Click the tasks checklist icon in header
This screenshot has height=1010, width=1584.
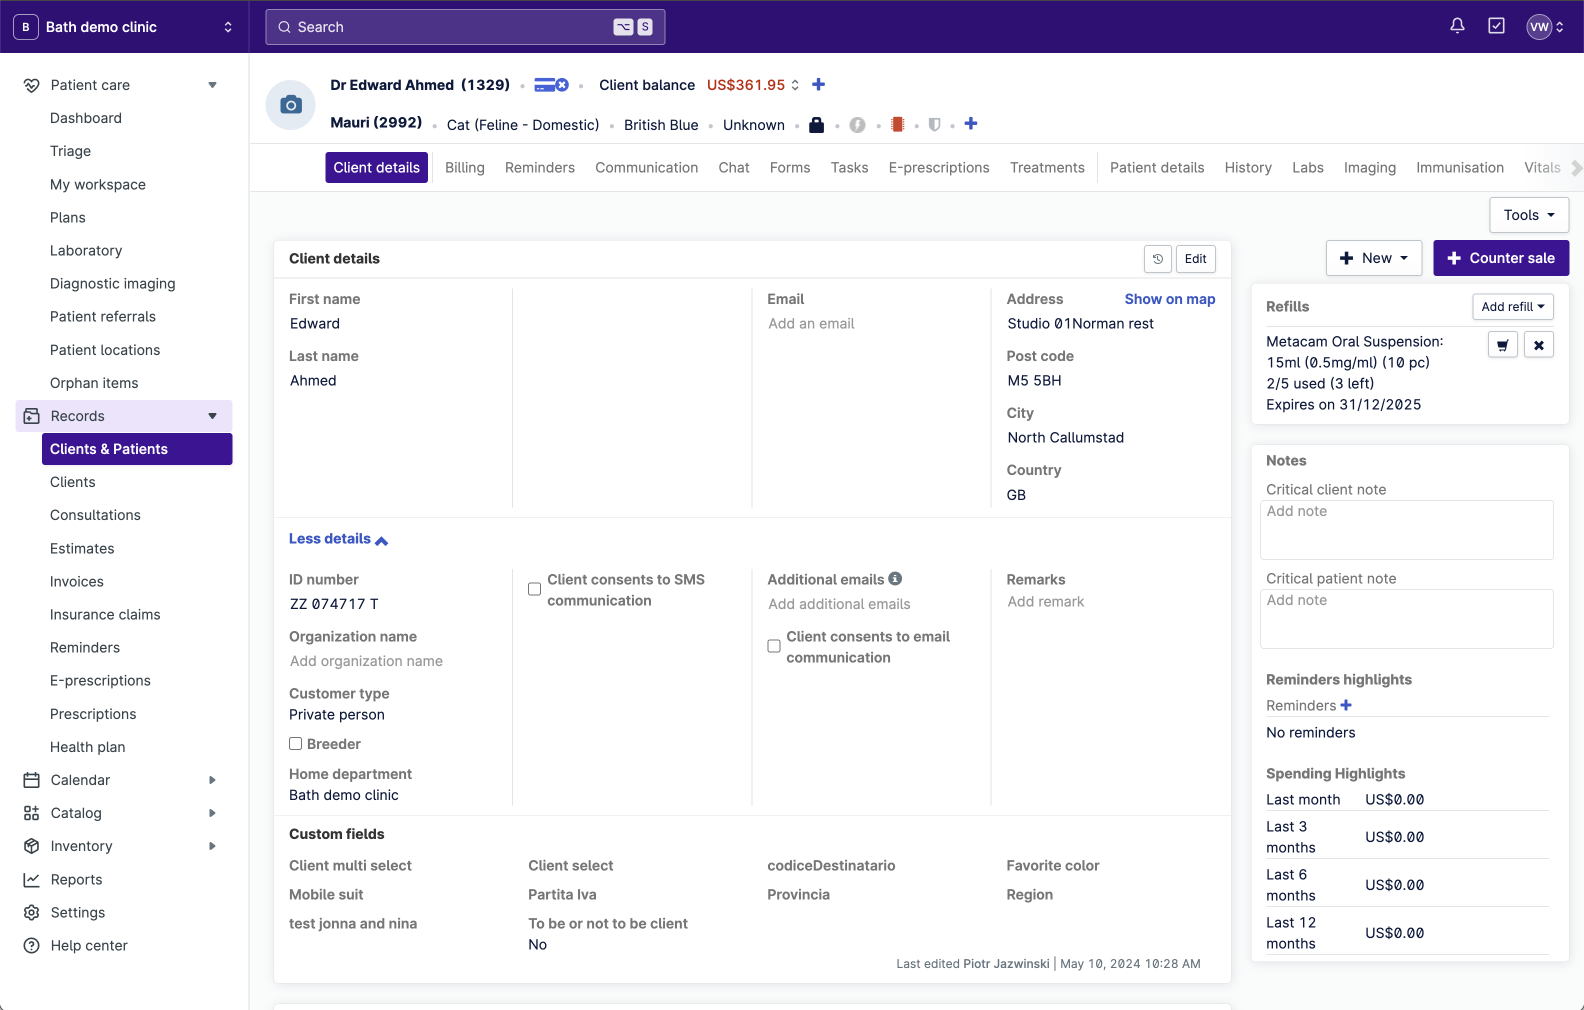pyautogui.click(x=1496, y=26)
